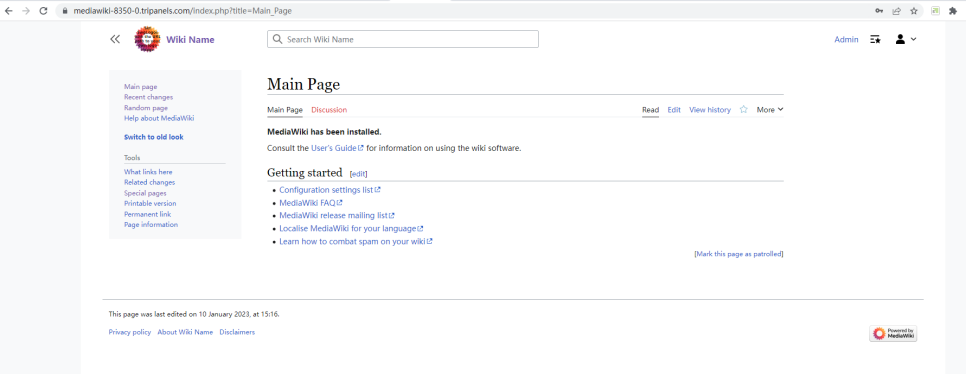Screen dimensions: 967x374
Task: Expand the More dropdown menu
Action: [x=770, y=110]
